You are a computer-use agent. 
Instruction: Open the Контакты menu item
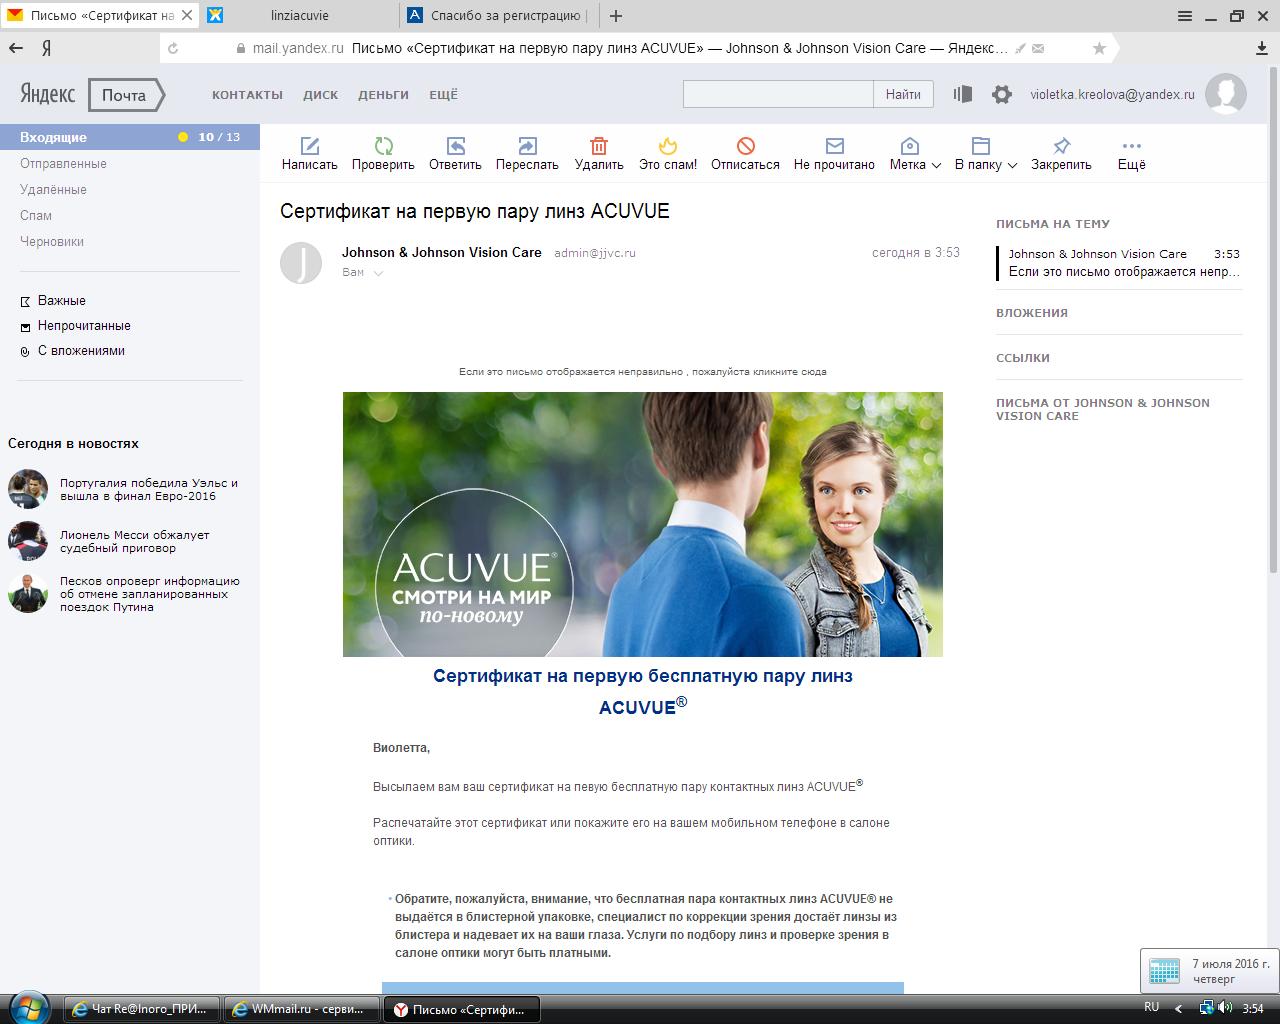coord(247,95)
